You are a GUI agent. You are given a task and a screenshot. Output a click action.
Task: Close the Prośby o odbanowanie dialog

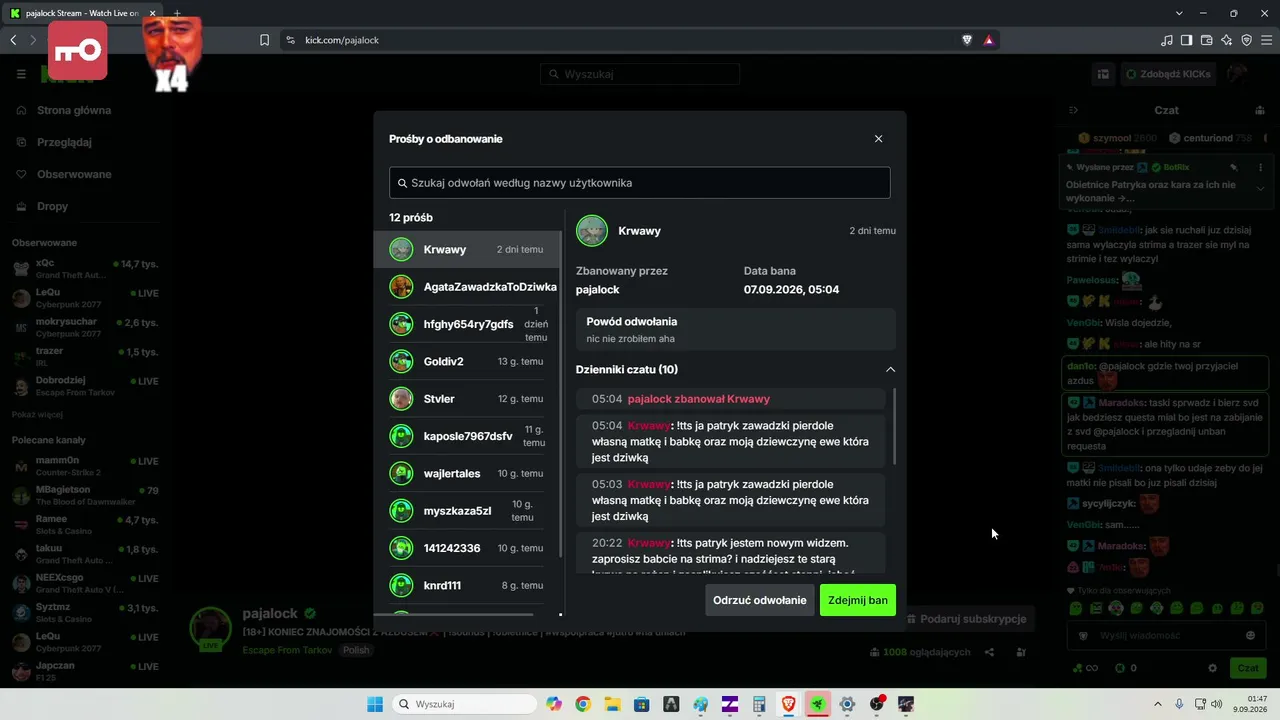[x=878, y=139]
